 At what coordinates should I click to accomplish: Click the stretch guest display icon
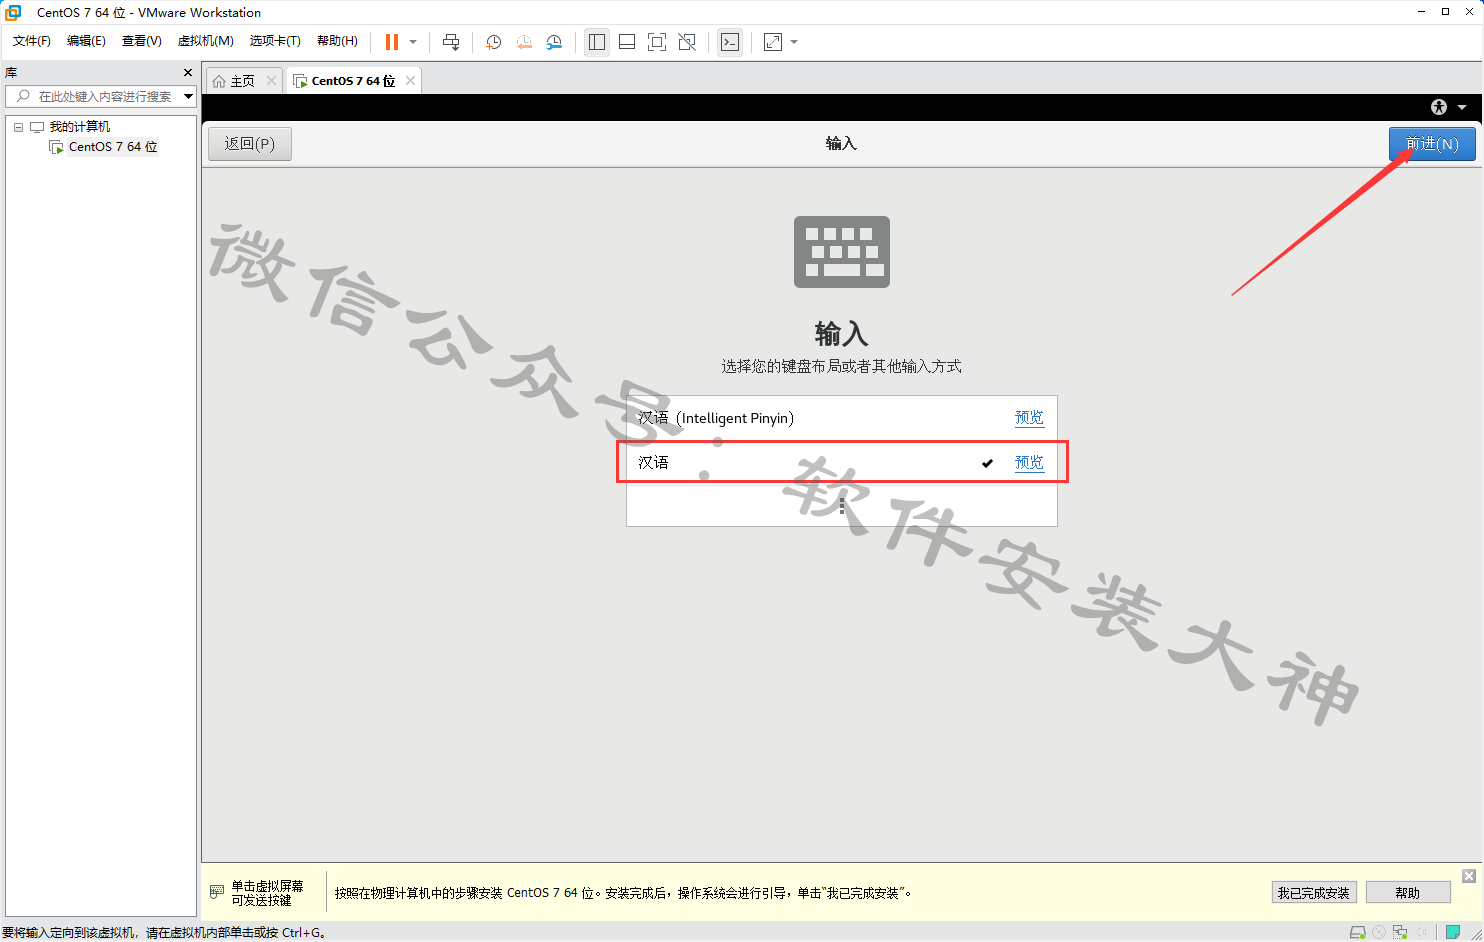click(x=773, y=42)
